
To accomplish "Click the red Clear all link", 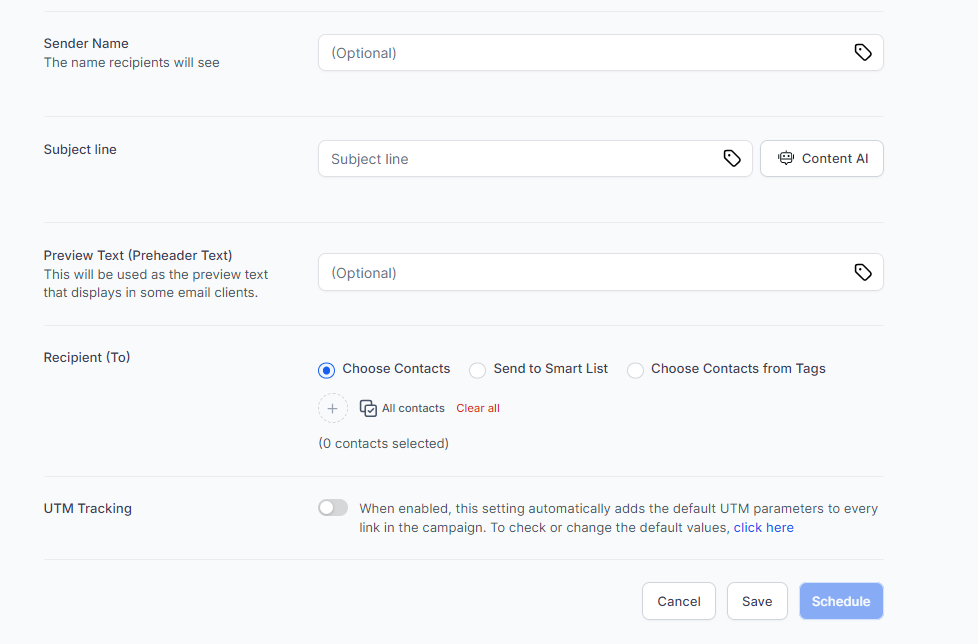I will click(478, 408).
